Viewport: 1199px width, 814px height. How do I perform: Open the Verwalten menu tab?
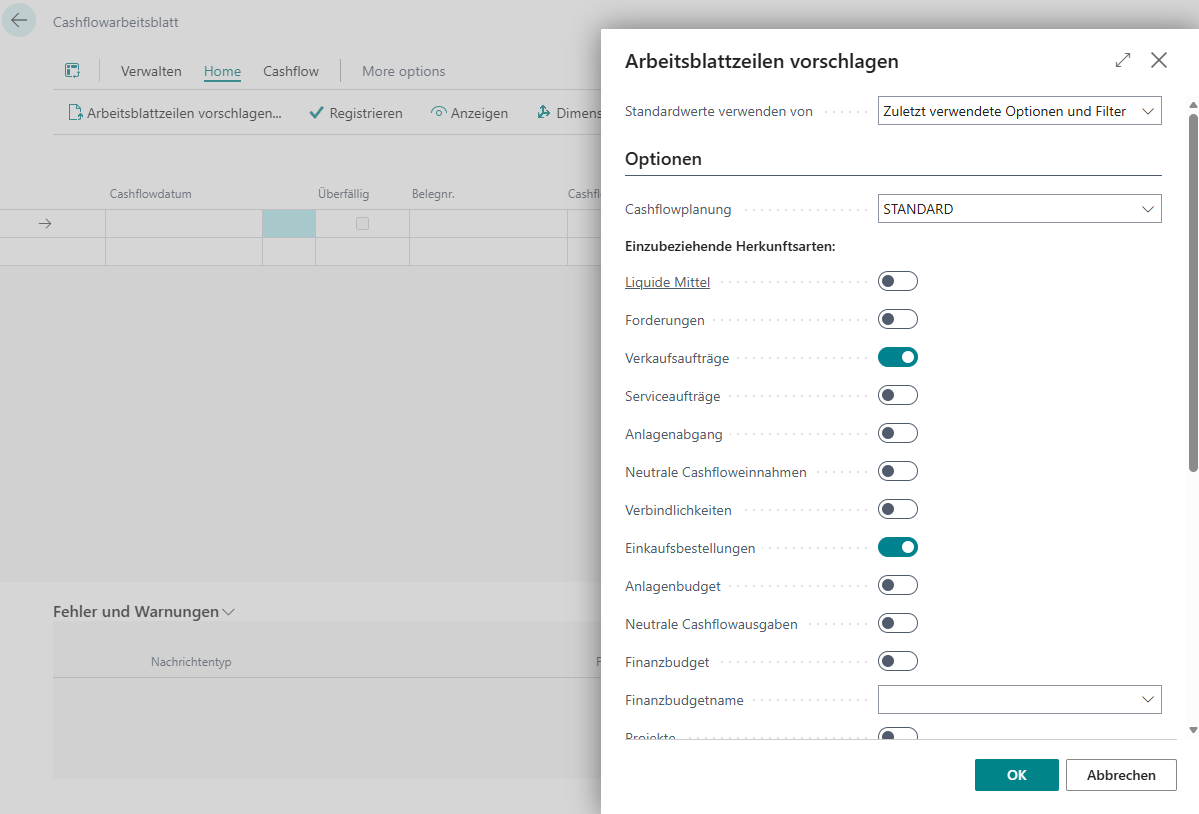point(151,71)
